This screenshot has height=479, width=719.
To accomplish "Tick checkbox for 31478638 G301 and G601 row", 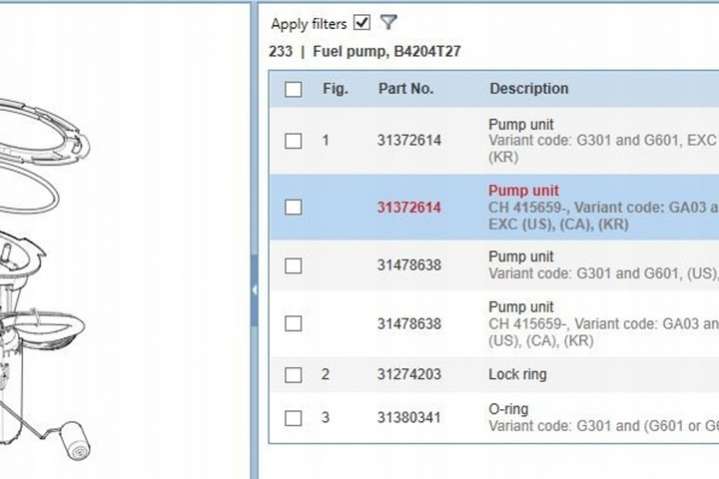I will [x=293, y=266].
